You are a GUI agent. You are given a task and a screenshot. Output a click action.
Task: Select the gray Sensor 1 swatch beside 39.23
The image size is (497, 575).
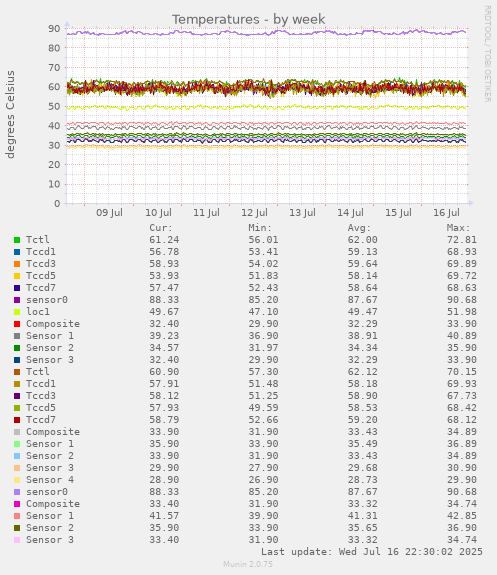(x=17, y=336)
